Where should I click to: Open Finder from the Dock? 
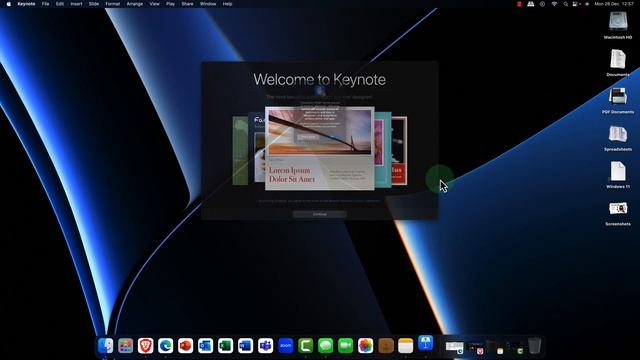click(106, 346)
